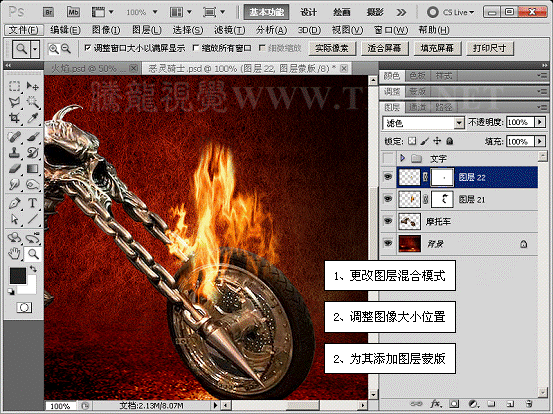Open CS Live menu
Image resolution: width=553 pixels, height=414 pixels.
[x=451, y=12]
